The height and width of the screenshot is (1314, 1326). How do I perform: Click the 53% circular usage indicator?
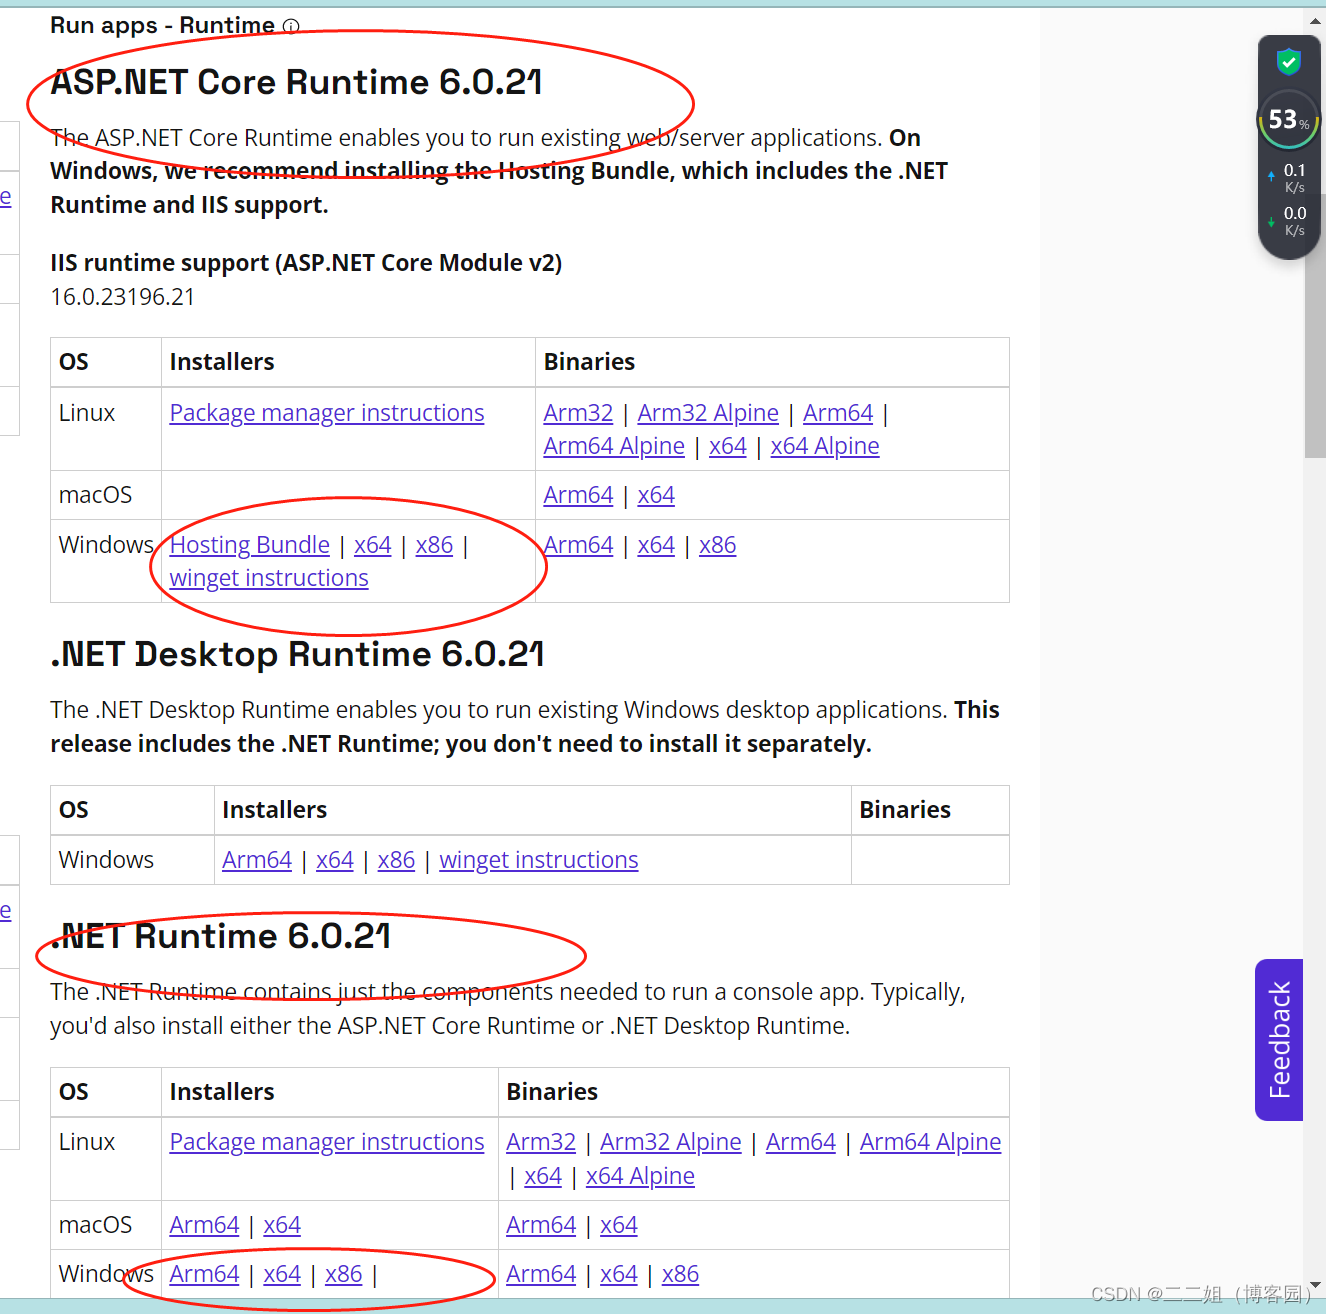tap(1289, 120)
